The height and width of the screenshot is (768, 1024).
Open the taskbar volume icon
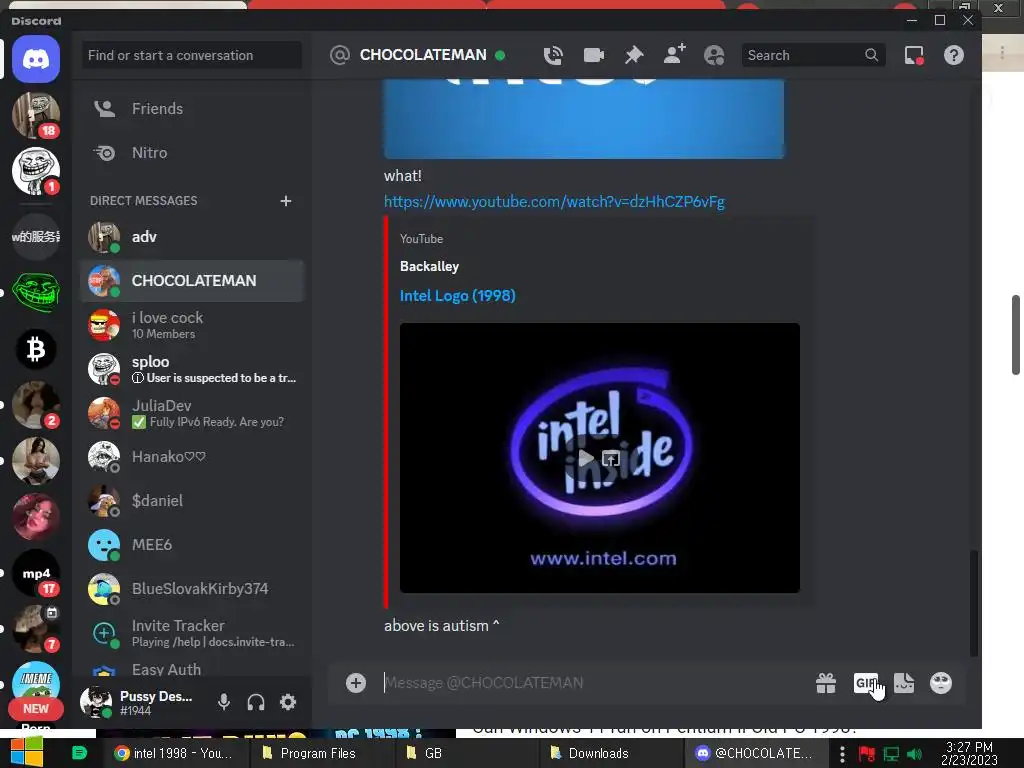pyautogui.click(x=915, y=754)
